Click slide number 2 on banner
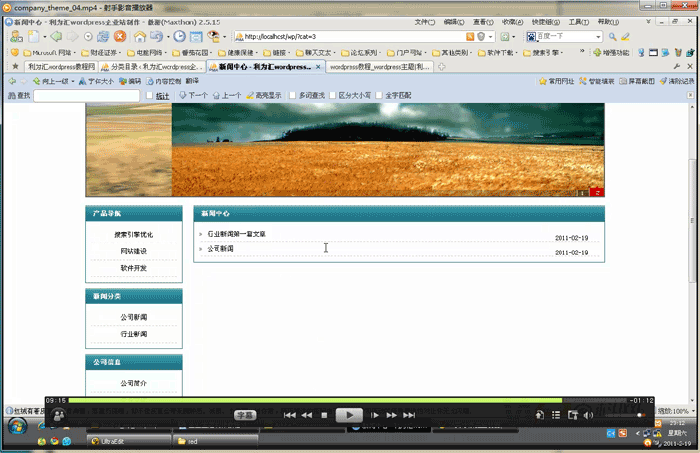700x453 pixels. point(597,192)
